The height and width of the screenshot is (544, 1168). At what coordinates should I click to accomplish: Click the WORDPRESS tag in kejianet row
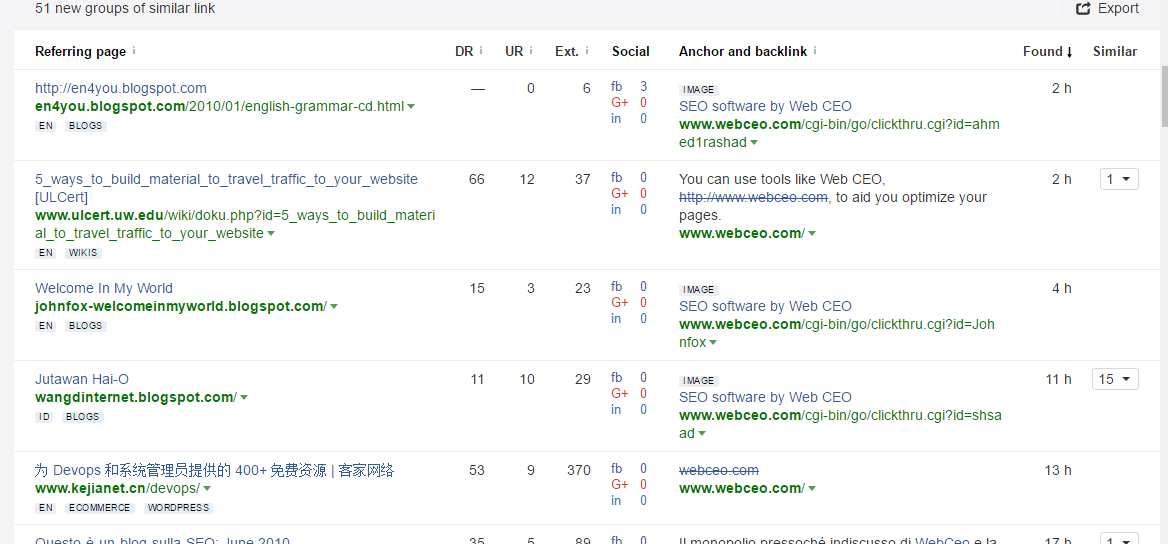click(x=178, y=507)
